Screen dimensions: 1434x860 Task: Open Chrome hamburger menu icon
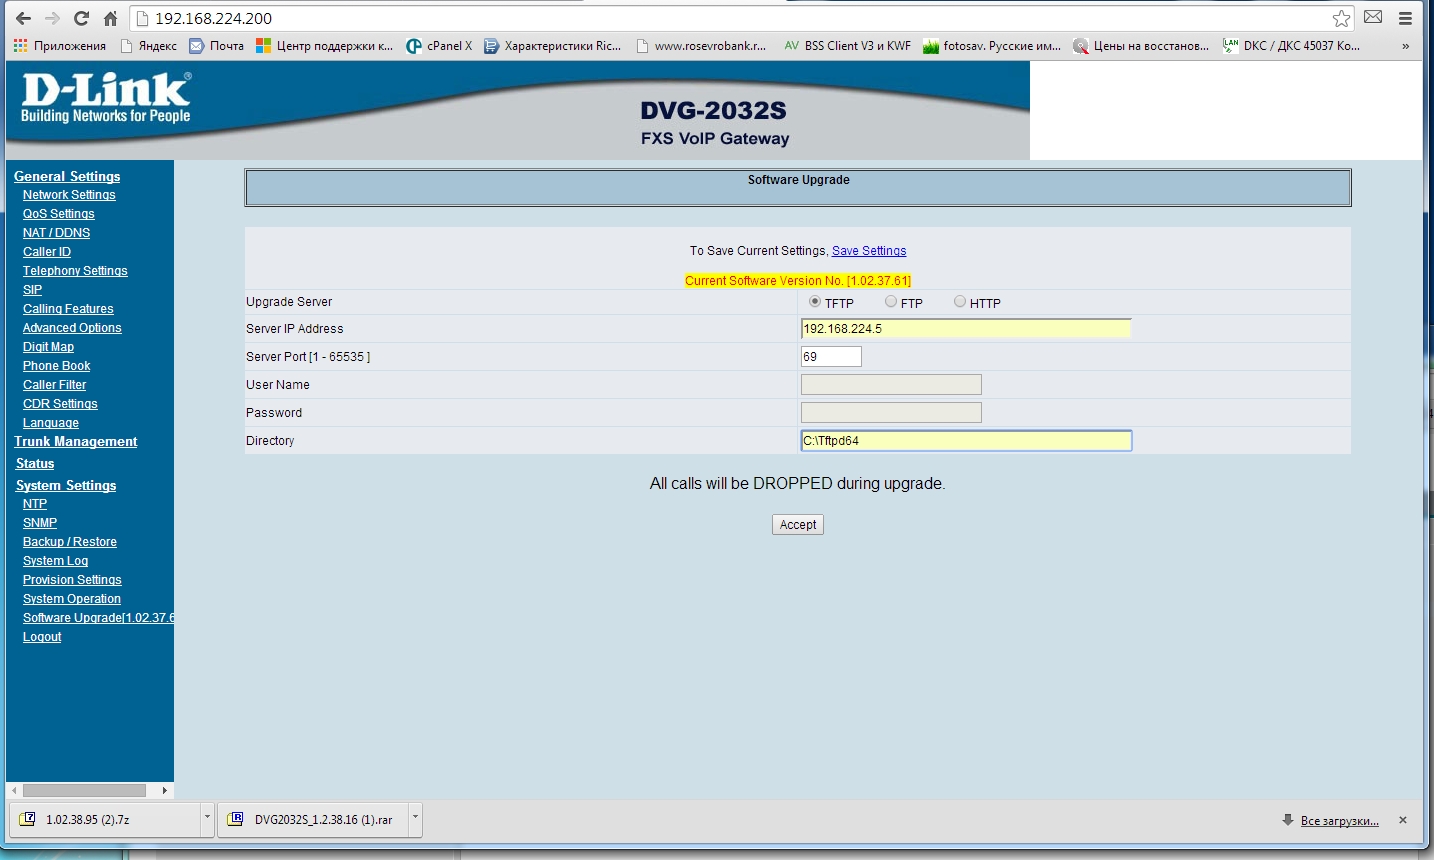pyautogui.click(x=1405, y=18)
